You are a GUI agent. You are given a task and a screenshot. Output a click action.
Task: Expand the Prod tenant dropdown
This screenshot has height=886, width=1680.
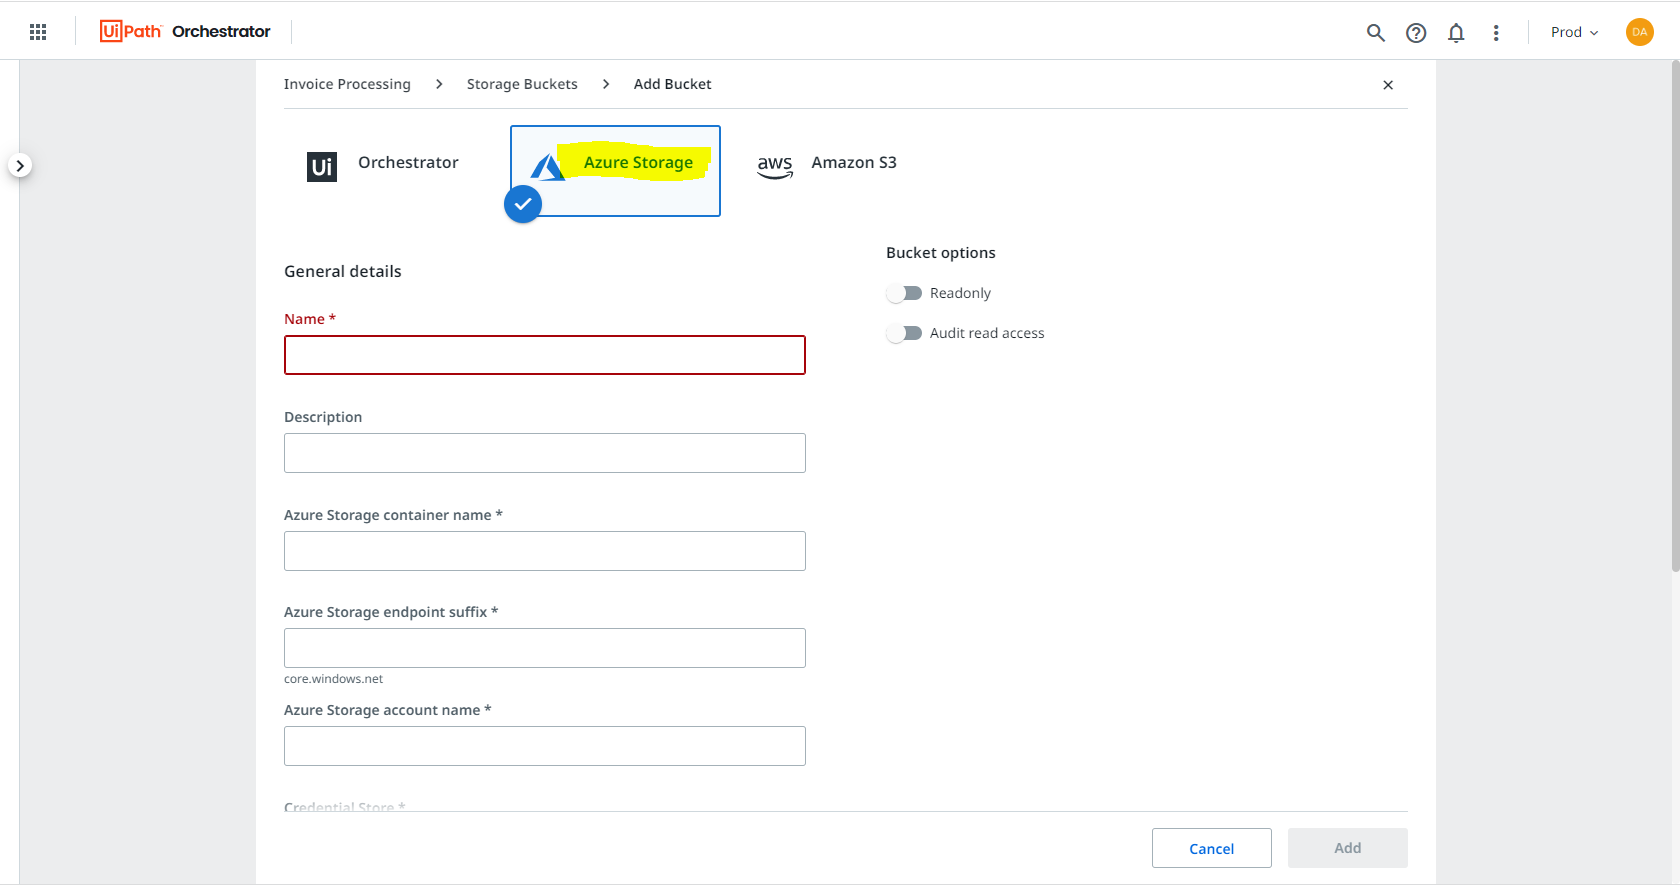(x=1575, y=32)
